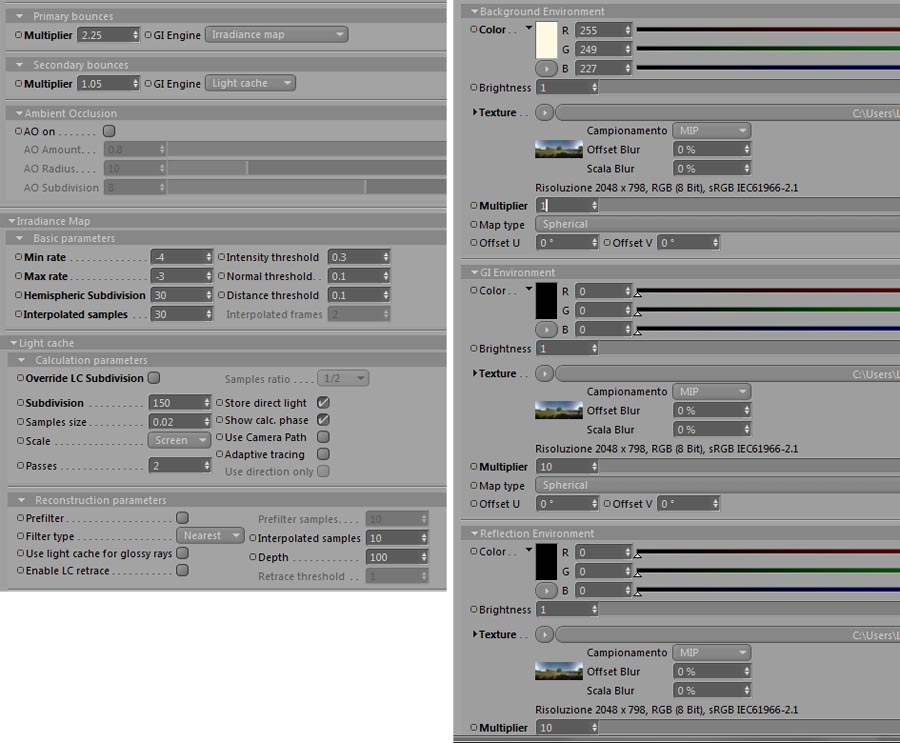900x743 pixels.
Task: Toggle keyframe circle beside Samples size
Action: pos(21,421)
